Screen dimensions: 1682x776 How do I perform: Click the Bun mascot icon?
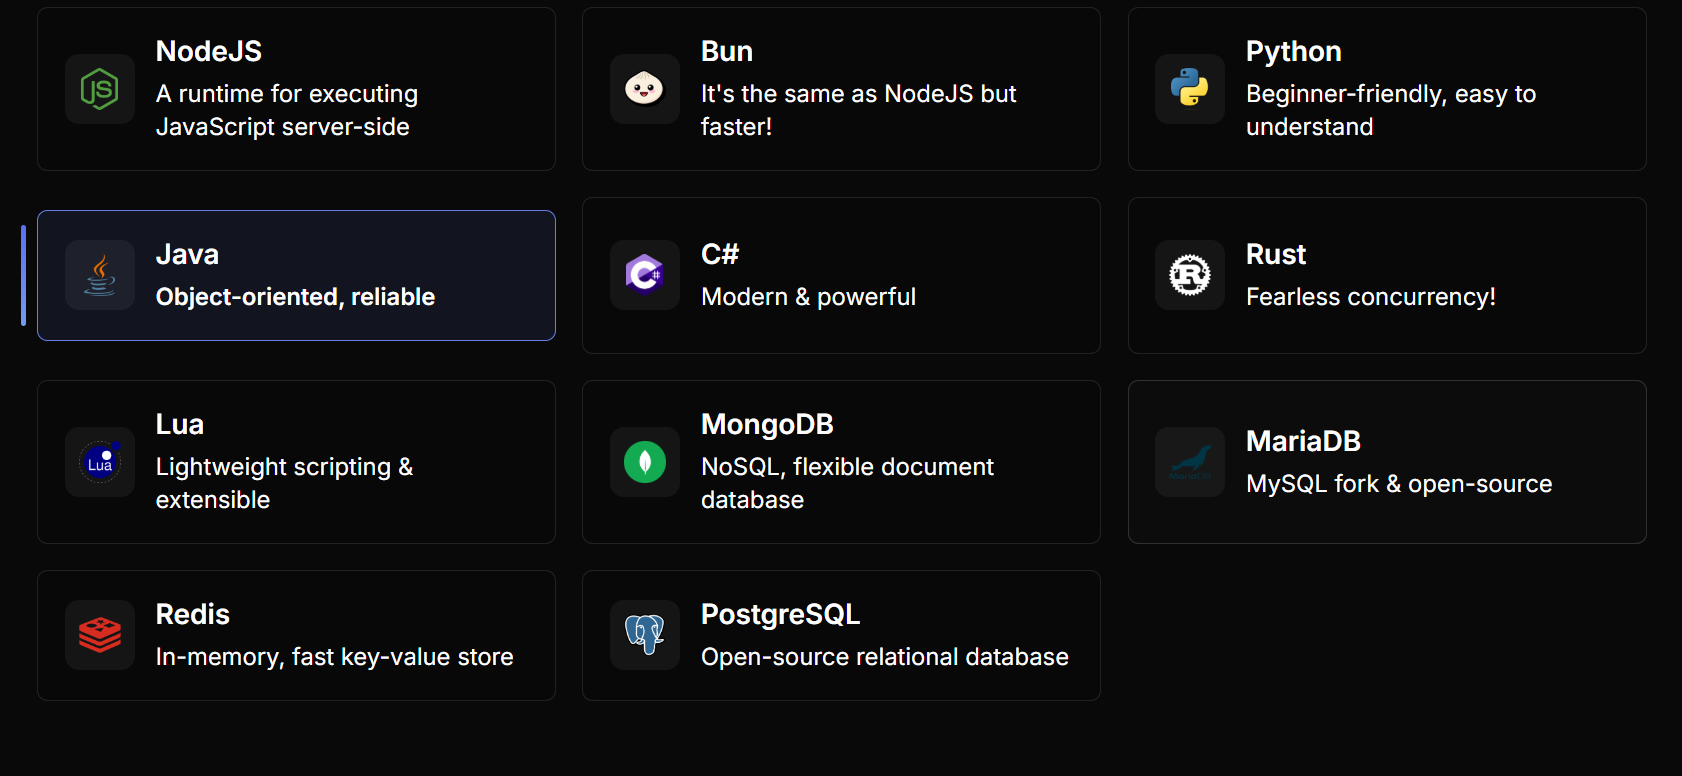tap(645, 89)
